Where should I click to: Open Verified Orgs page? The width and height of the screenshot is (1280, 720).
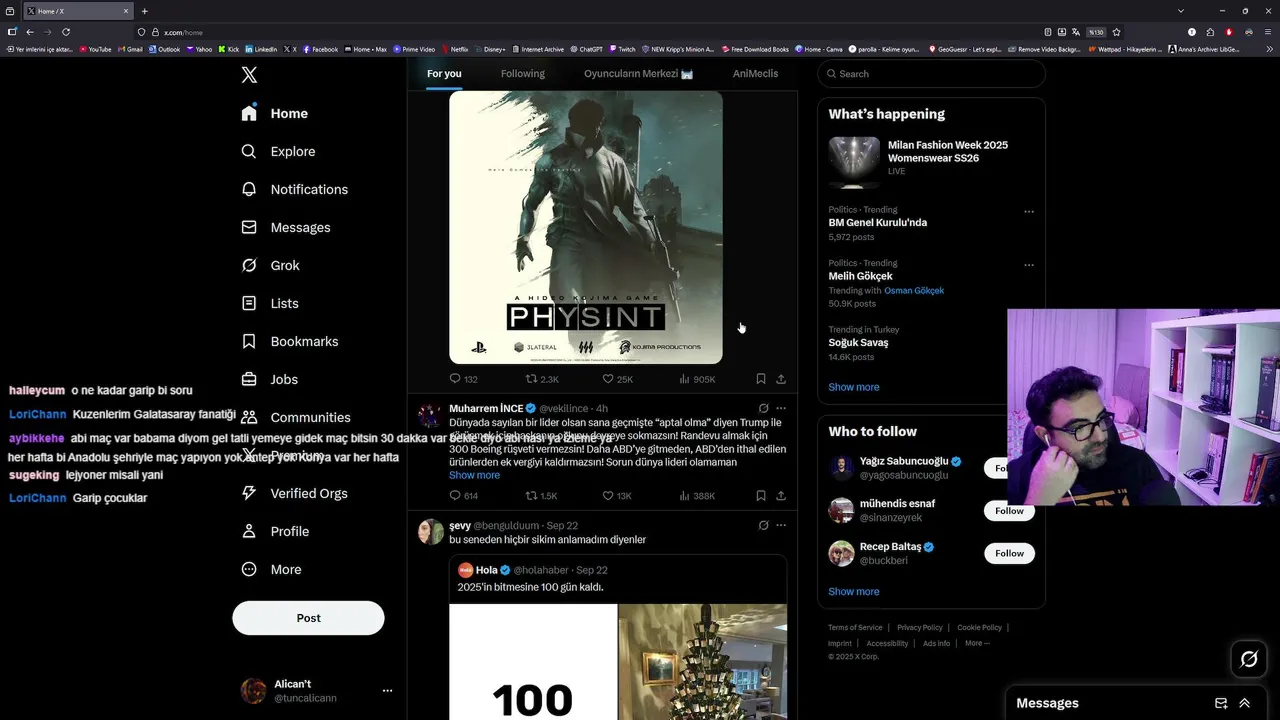[x=294, y=493]
